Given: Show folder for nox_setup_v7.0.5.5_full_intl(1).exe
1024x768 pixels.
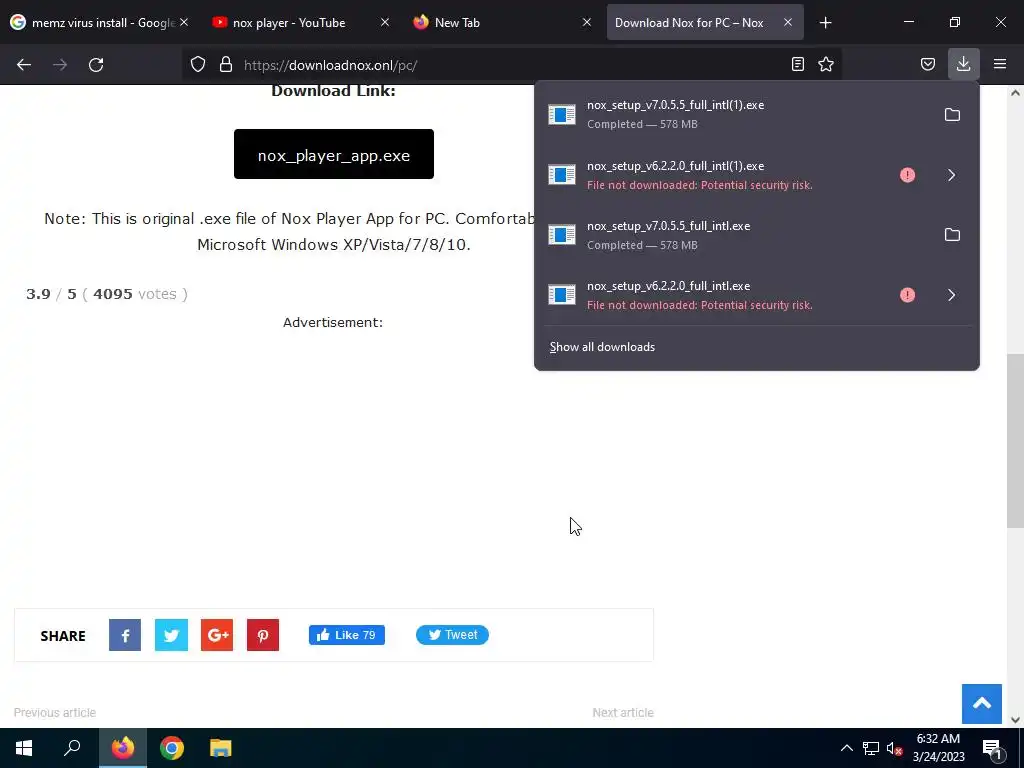Looking at the screenshot, I should [952, 114].
